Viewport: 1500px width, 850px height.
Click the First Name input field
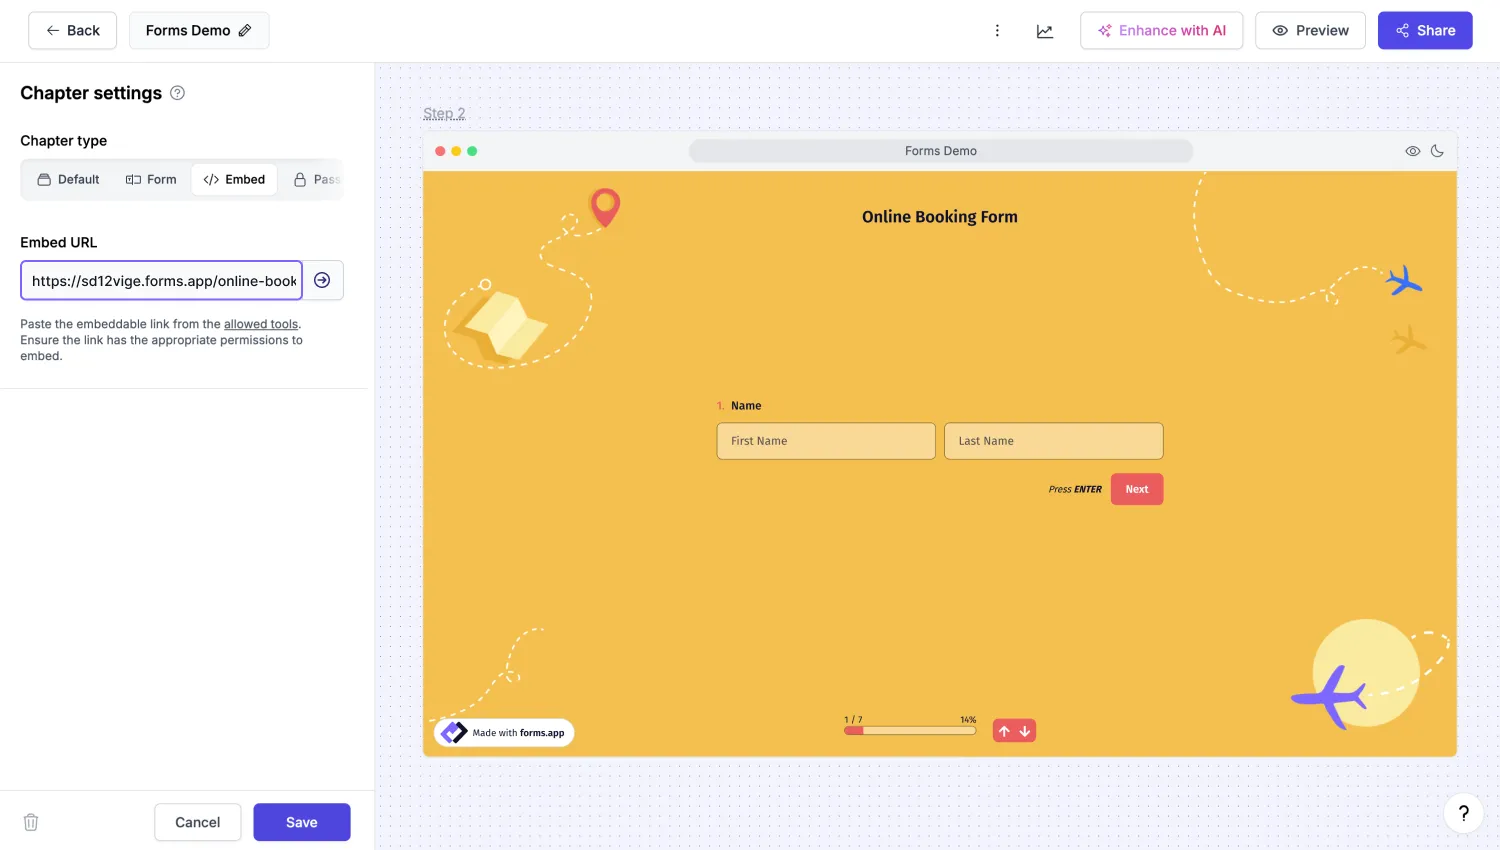pos(825,440)
